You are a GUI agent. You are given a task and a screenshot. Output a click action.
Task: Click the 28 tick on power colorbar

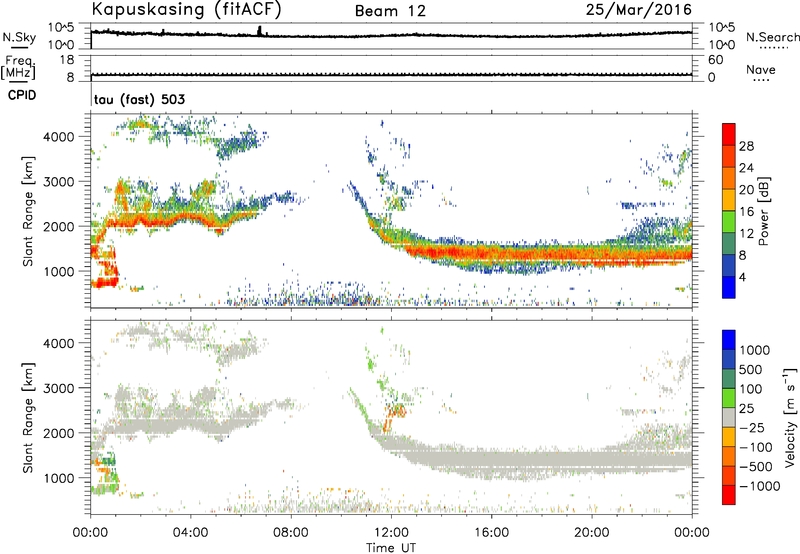point(746,146)
